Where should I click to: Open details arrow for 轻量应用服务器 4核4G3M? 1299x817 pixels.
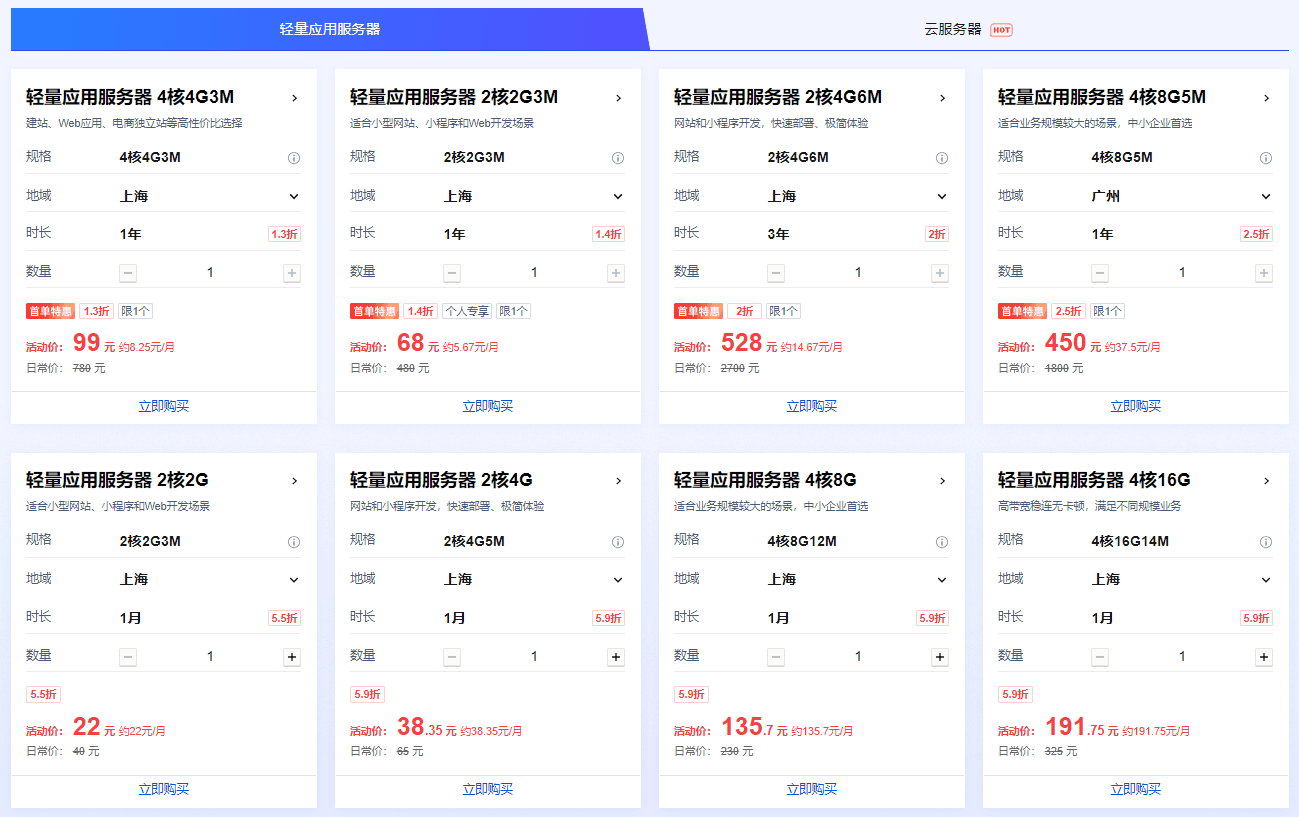[294, 98]
